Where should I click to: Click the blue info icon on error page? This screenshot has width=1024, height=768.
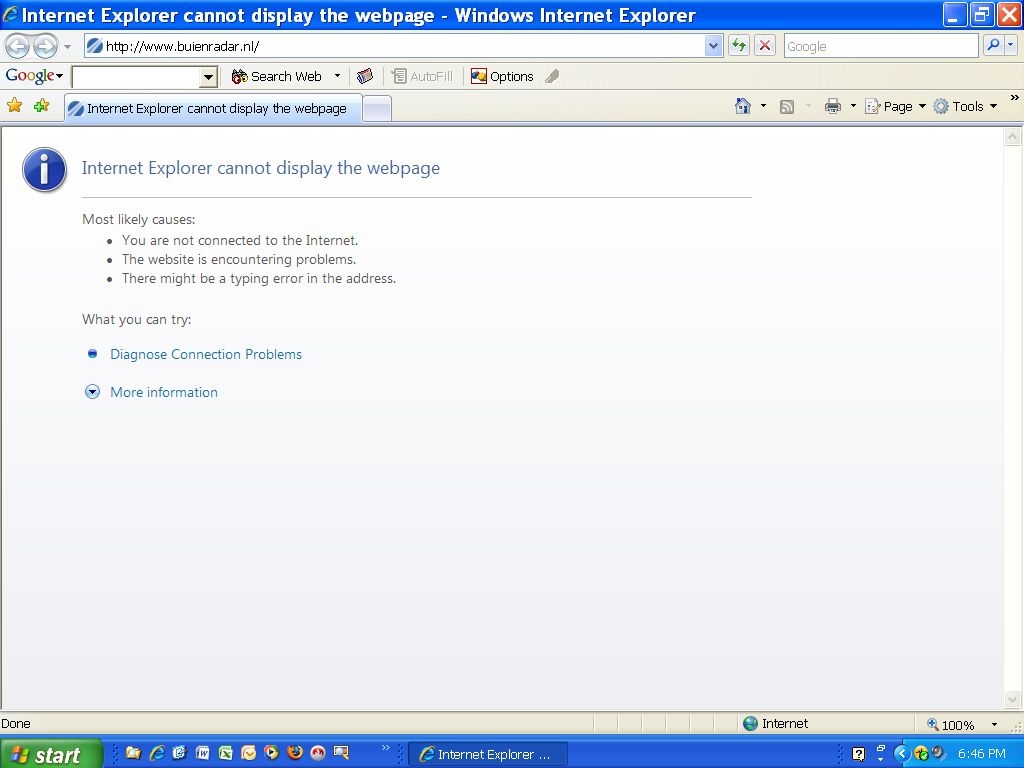tap(44, 169)
